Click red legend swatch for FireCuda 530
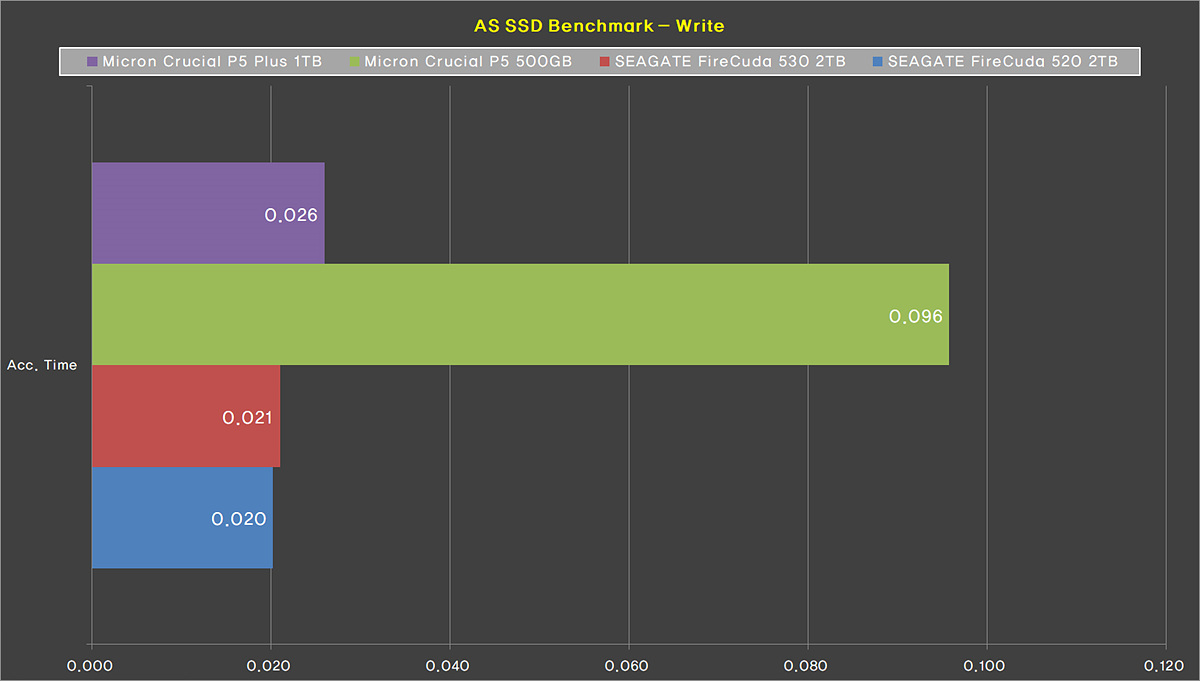This screenshot has height=681, width=1200. point(605,62)
